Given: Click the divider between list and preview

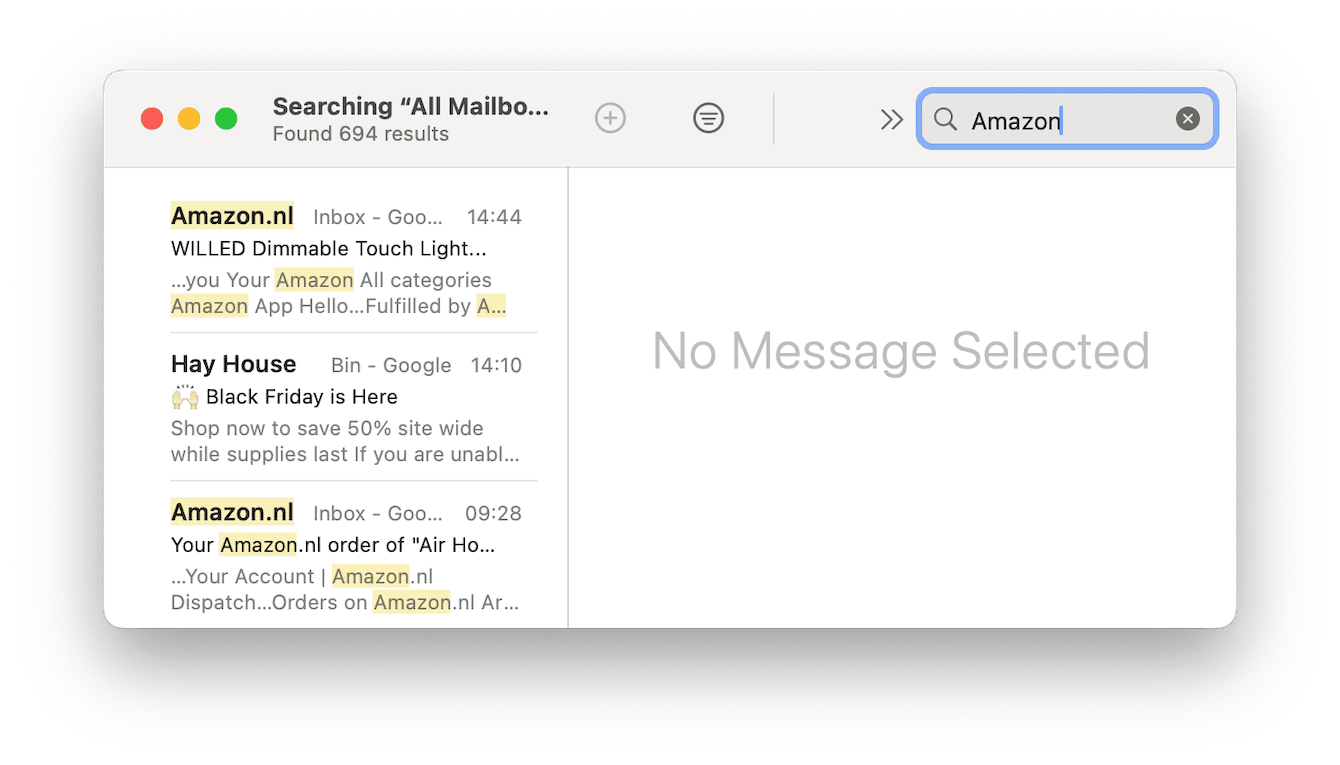Looking at the screenshot, I should tap(568, 400).
